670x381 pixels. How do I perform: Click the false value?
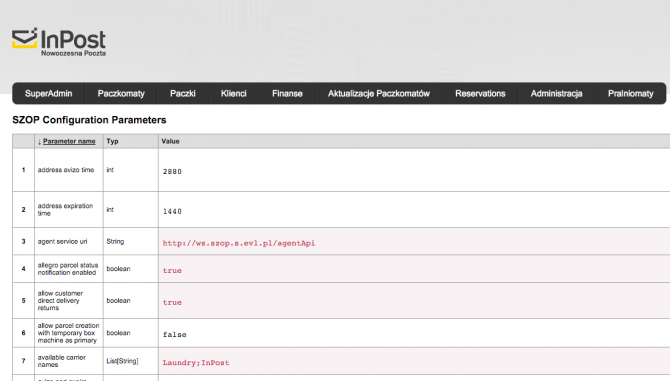click(x=174, y=334)
